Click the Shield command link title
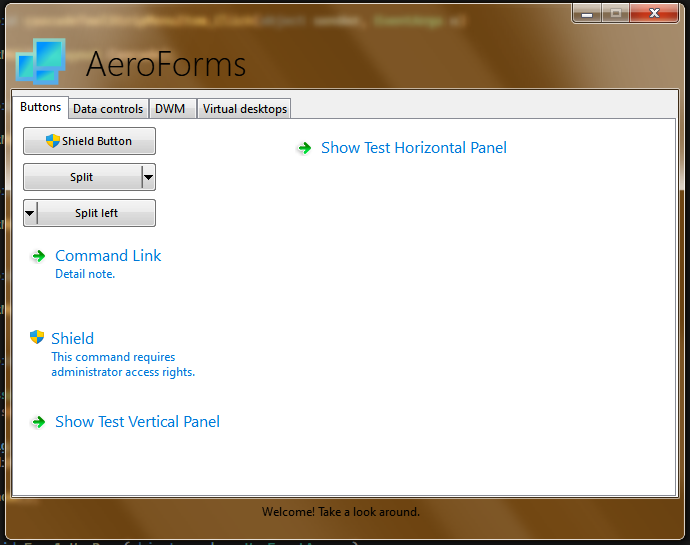 [73, 339]
